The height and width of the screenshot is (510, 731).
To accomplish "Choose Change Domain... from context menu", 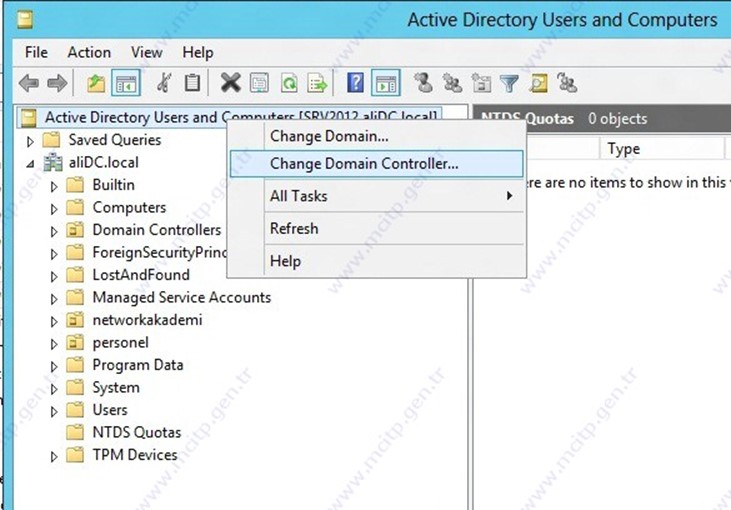I will [x=377, y=136].
